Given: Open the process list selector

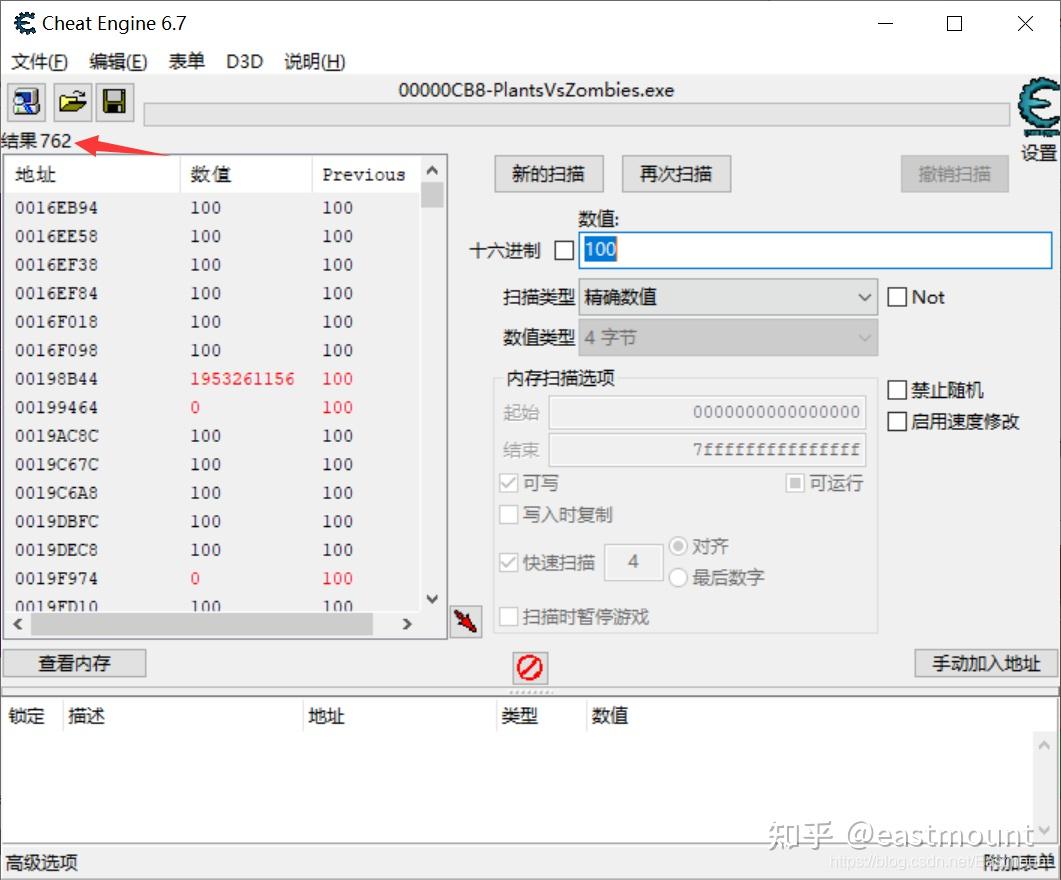Looking at the screenshot, I should click(x=25, y=102).
